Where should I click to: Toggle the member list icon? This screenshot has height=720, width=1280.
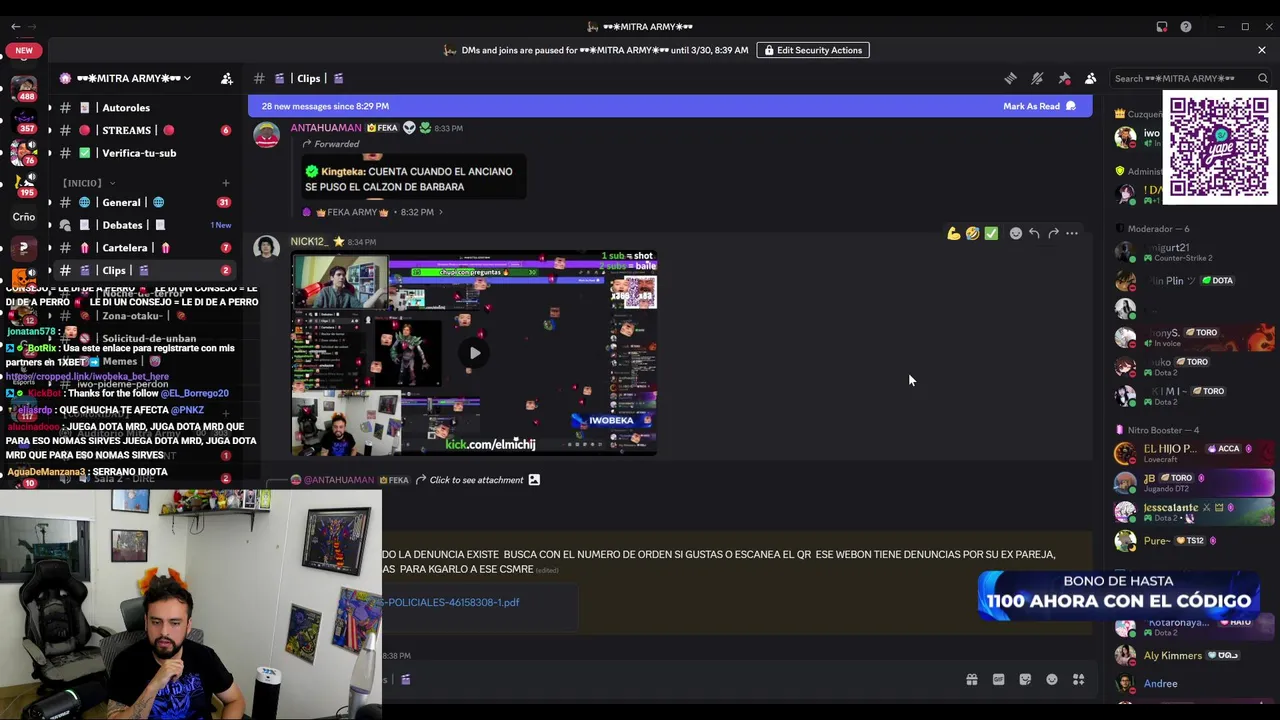tap(1091, 78)
